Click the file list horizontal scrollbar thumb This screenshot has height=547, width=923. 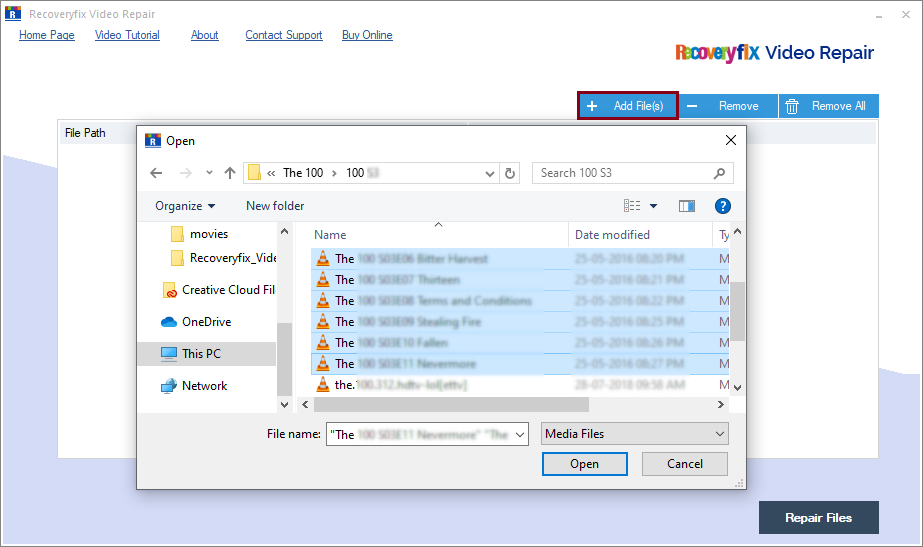451,405
